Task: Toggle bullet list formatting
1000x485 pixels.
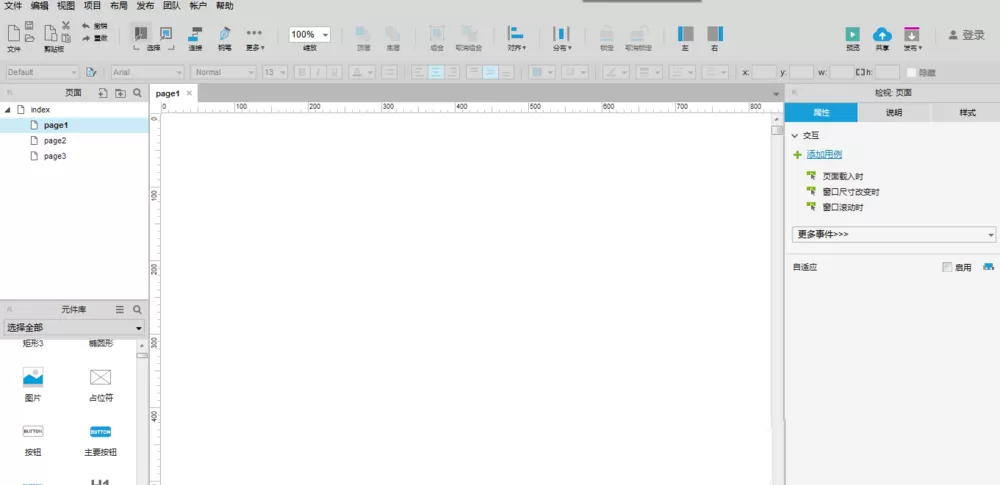Action: (390, 72)
